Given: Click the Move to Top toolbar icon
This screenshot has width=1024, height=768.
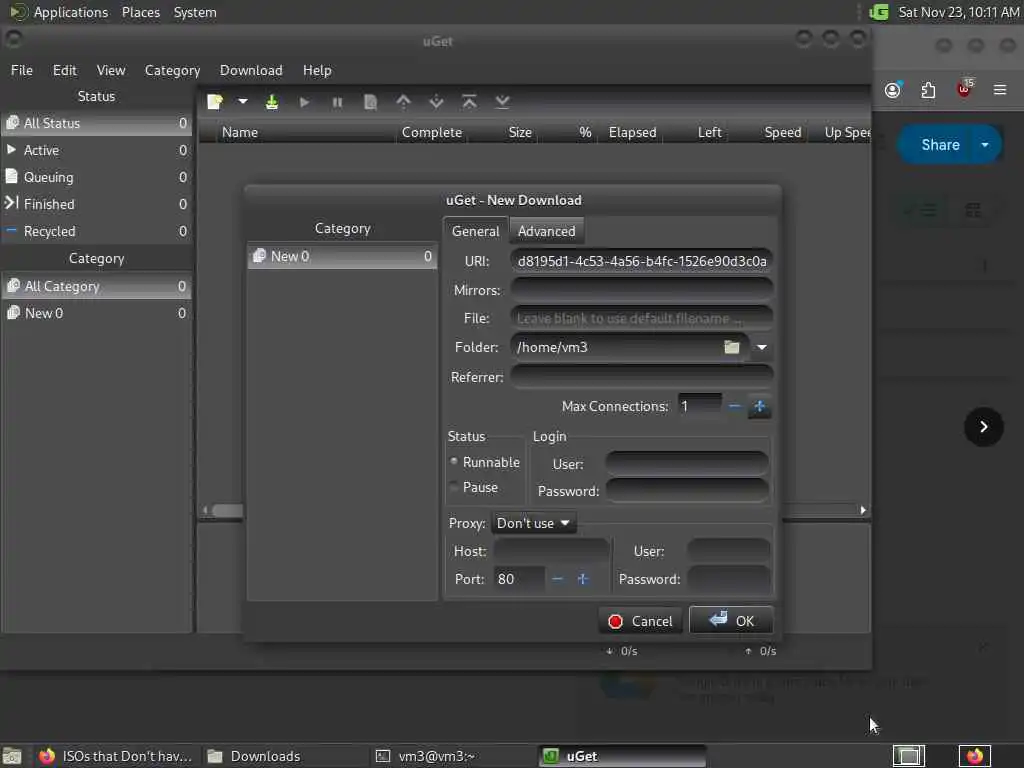Looking at the screenshot, I should click(x=469, y=102).
